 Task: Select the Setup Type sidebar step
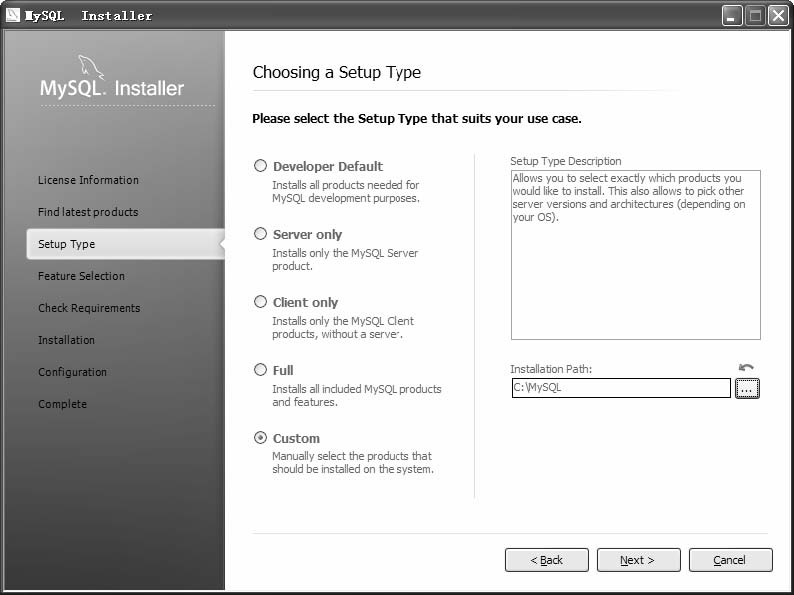126,244
